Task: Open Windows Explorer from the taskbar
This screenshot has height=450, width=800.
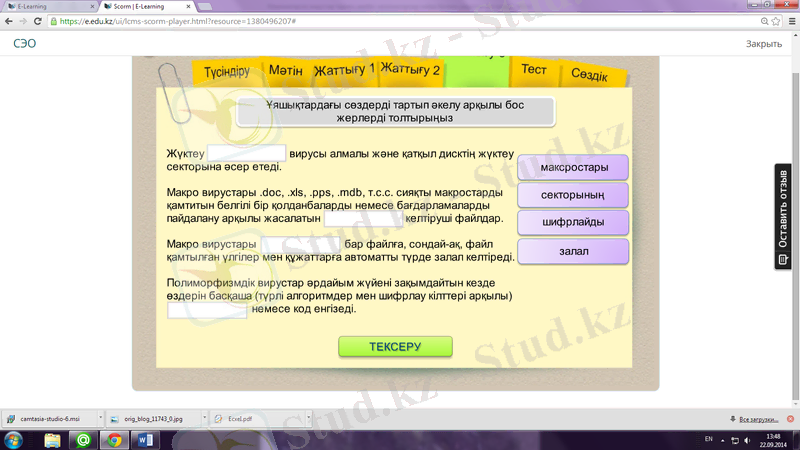Action: 52,439
